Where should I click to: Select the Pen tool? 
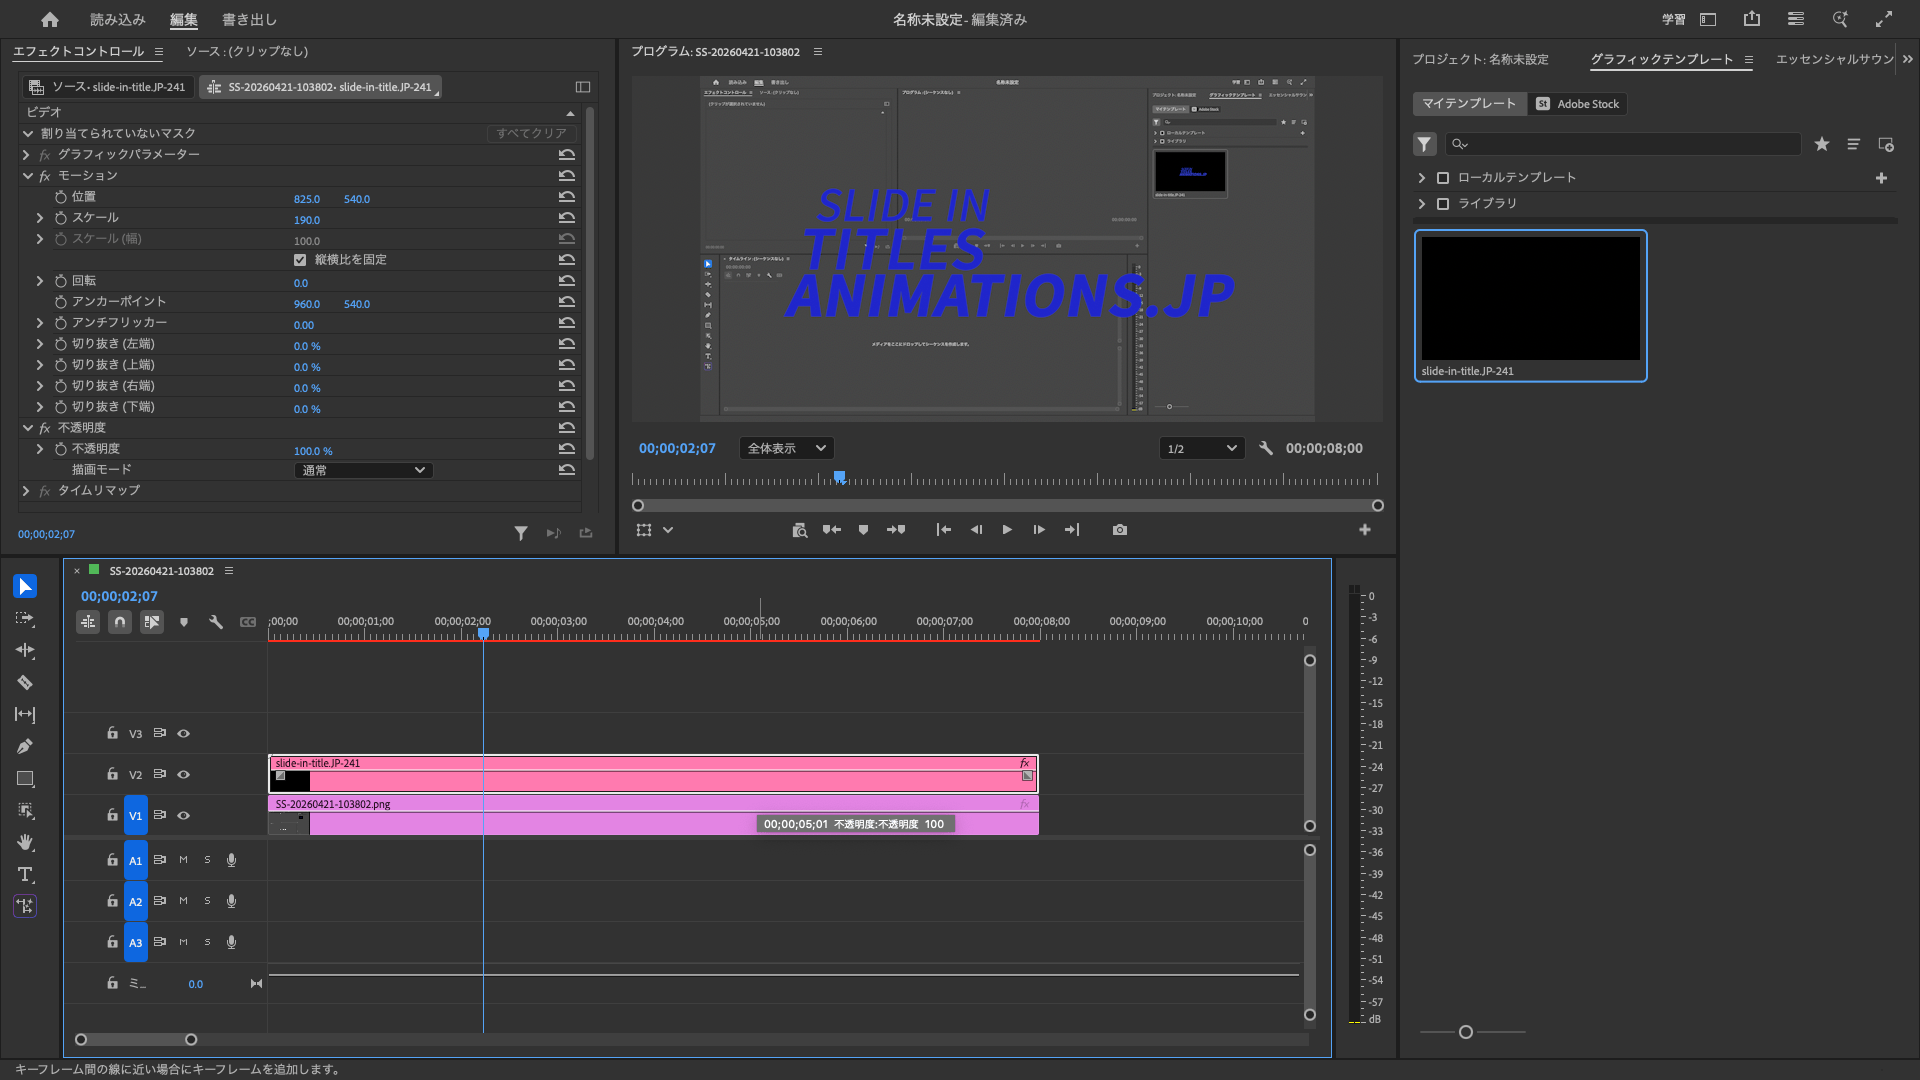[25, 747]
